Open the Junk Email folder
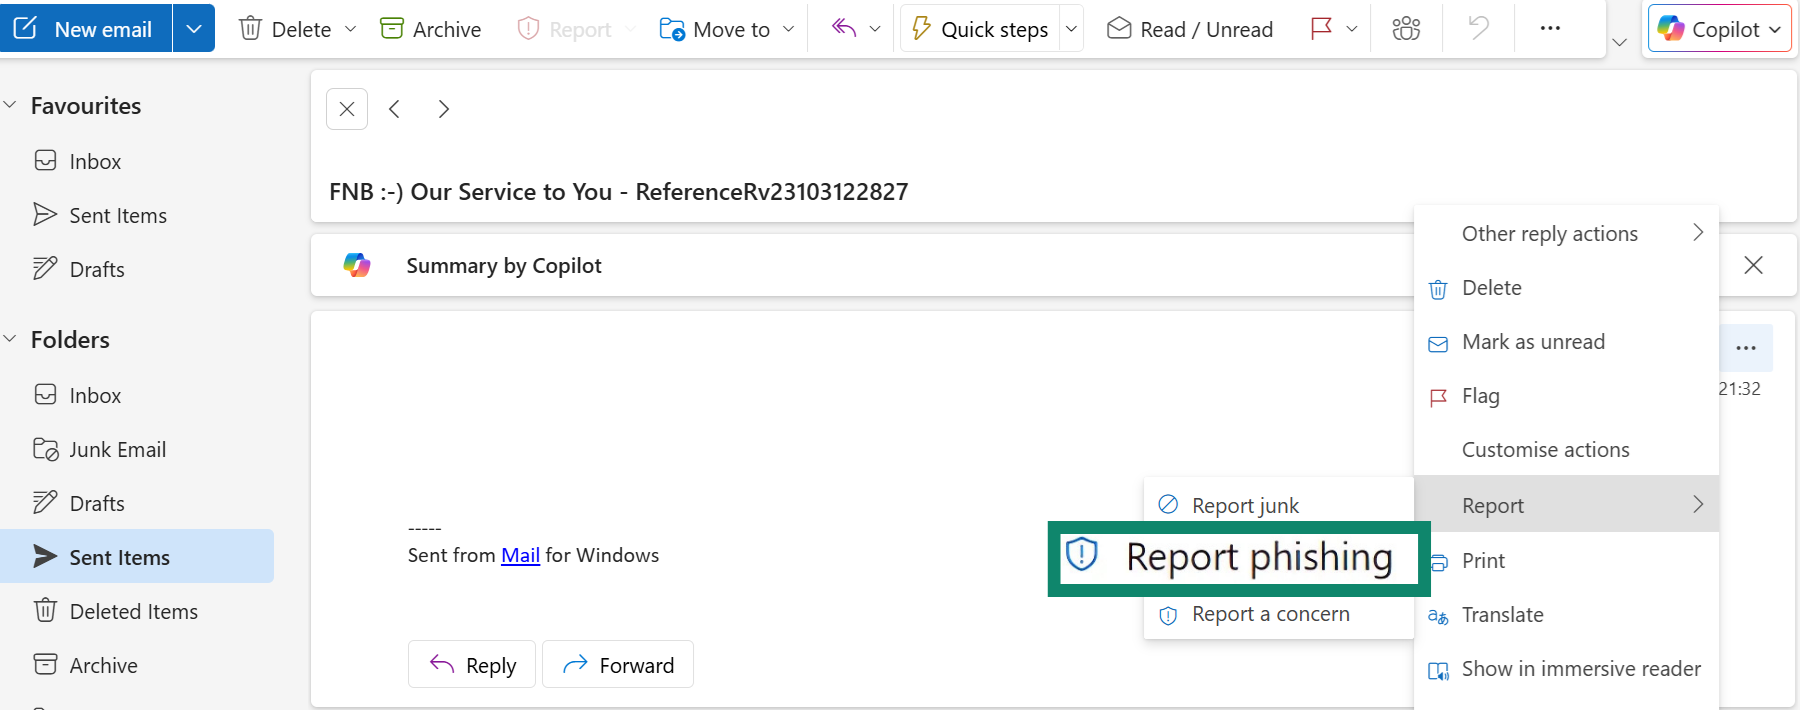The width and height of the screenshot is (1800, 710). (x=117, y=450)
